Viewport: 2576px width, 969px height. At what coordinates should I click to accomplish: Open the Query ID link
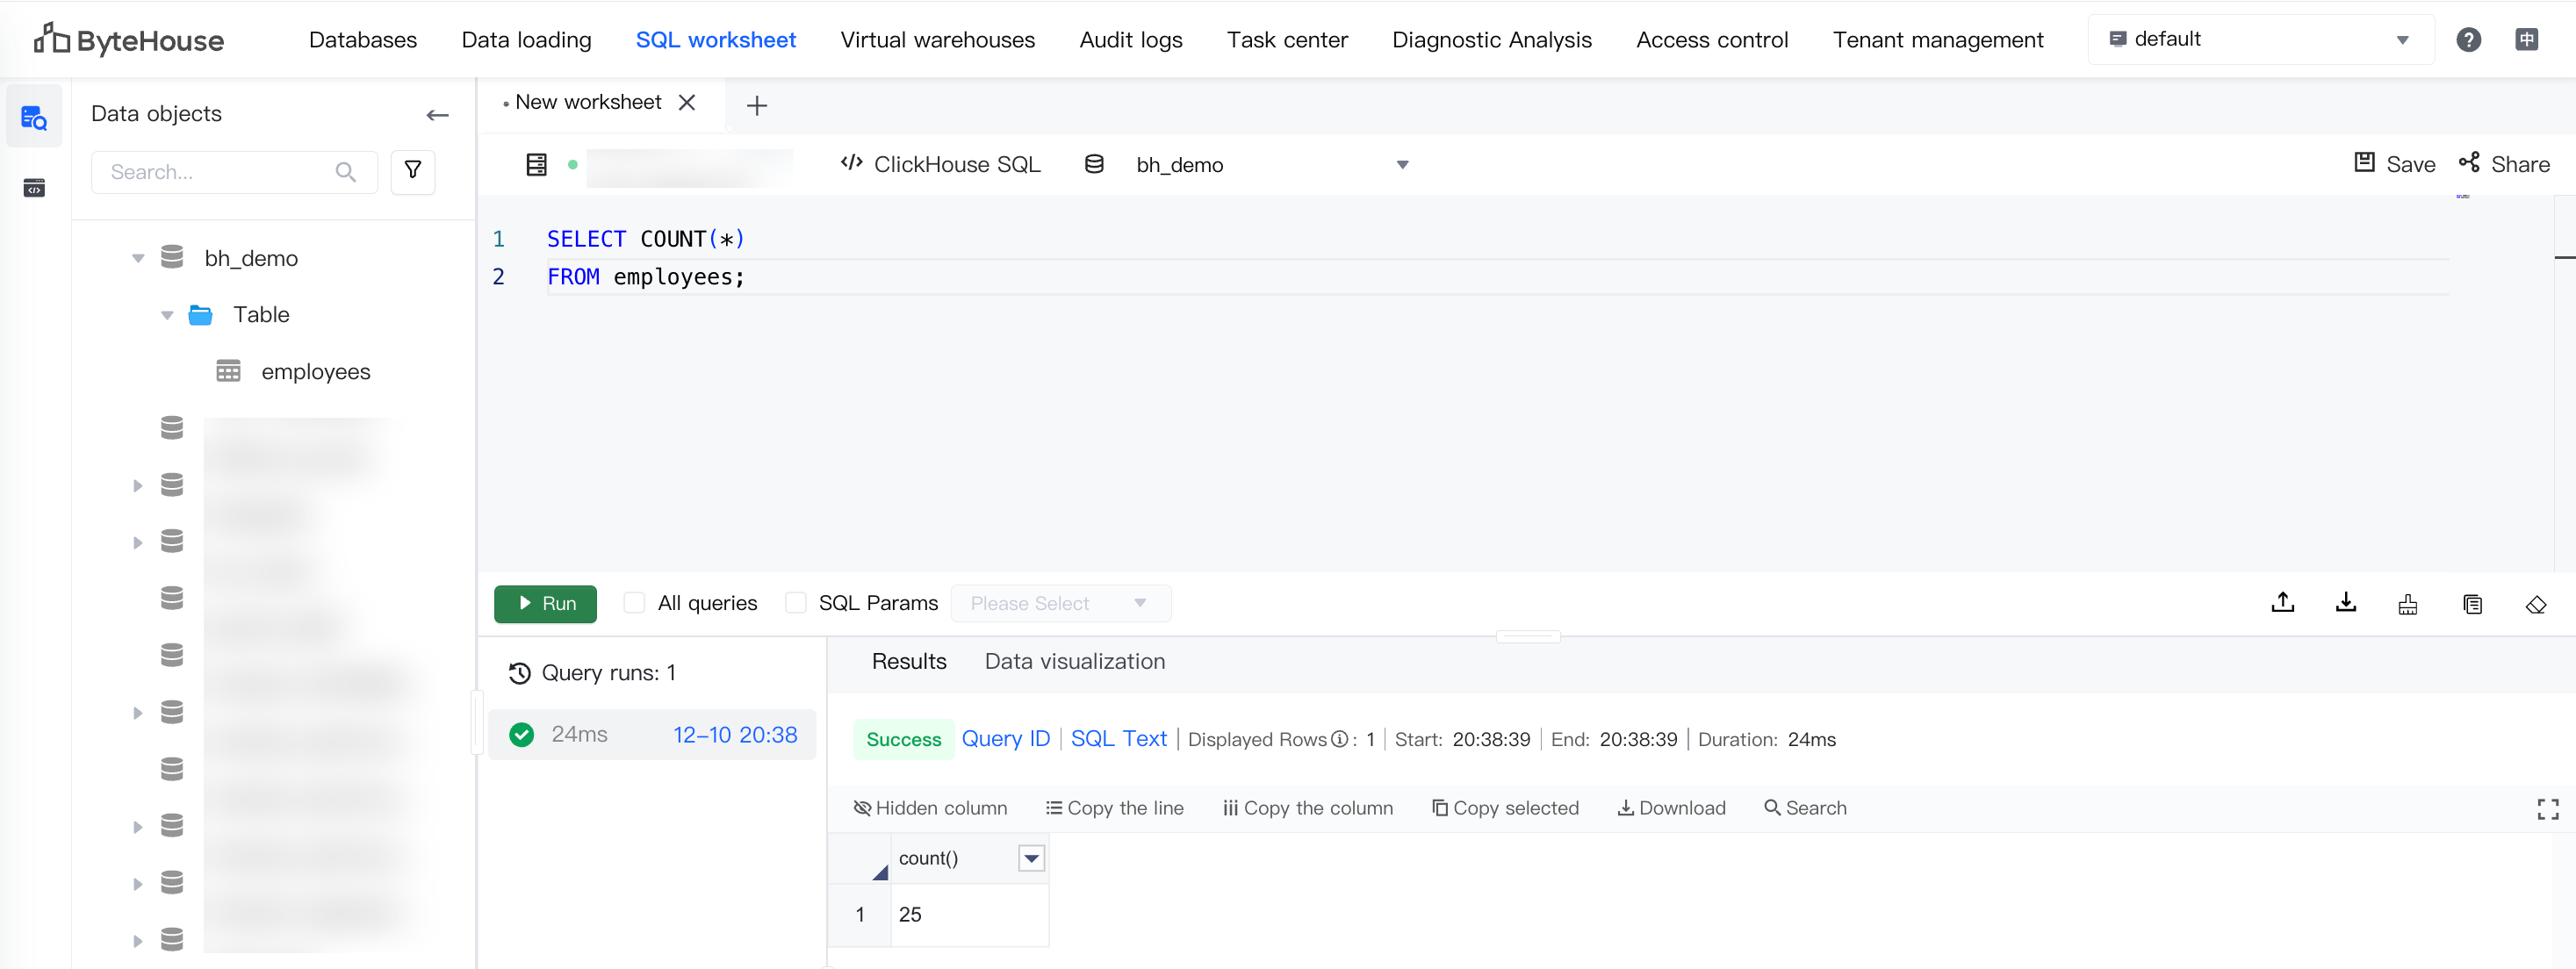(x=1005, y=739)
